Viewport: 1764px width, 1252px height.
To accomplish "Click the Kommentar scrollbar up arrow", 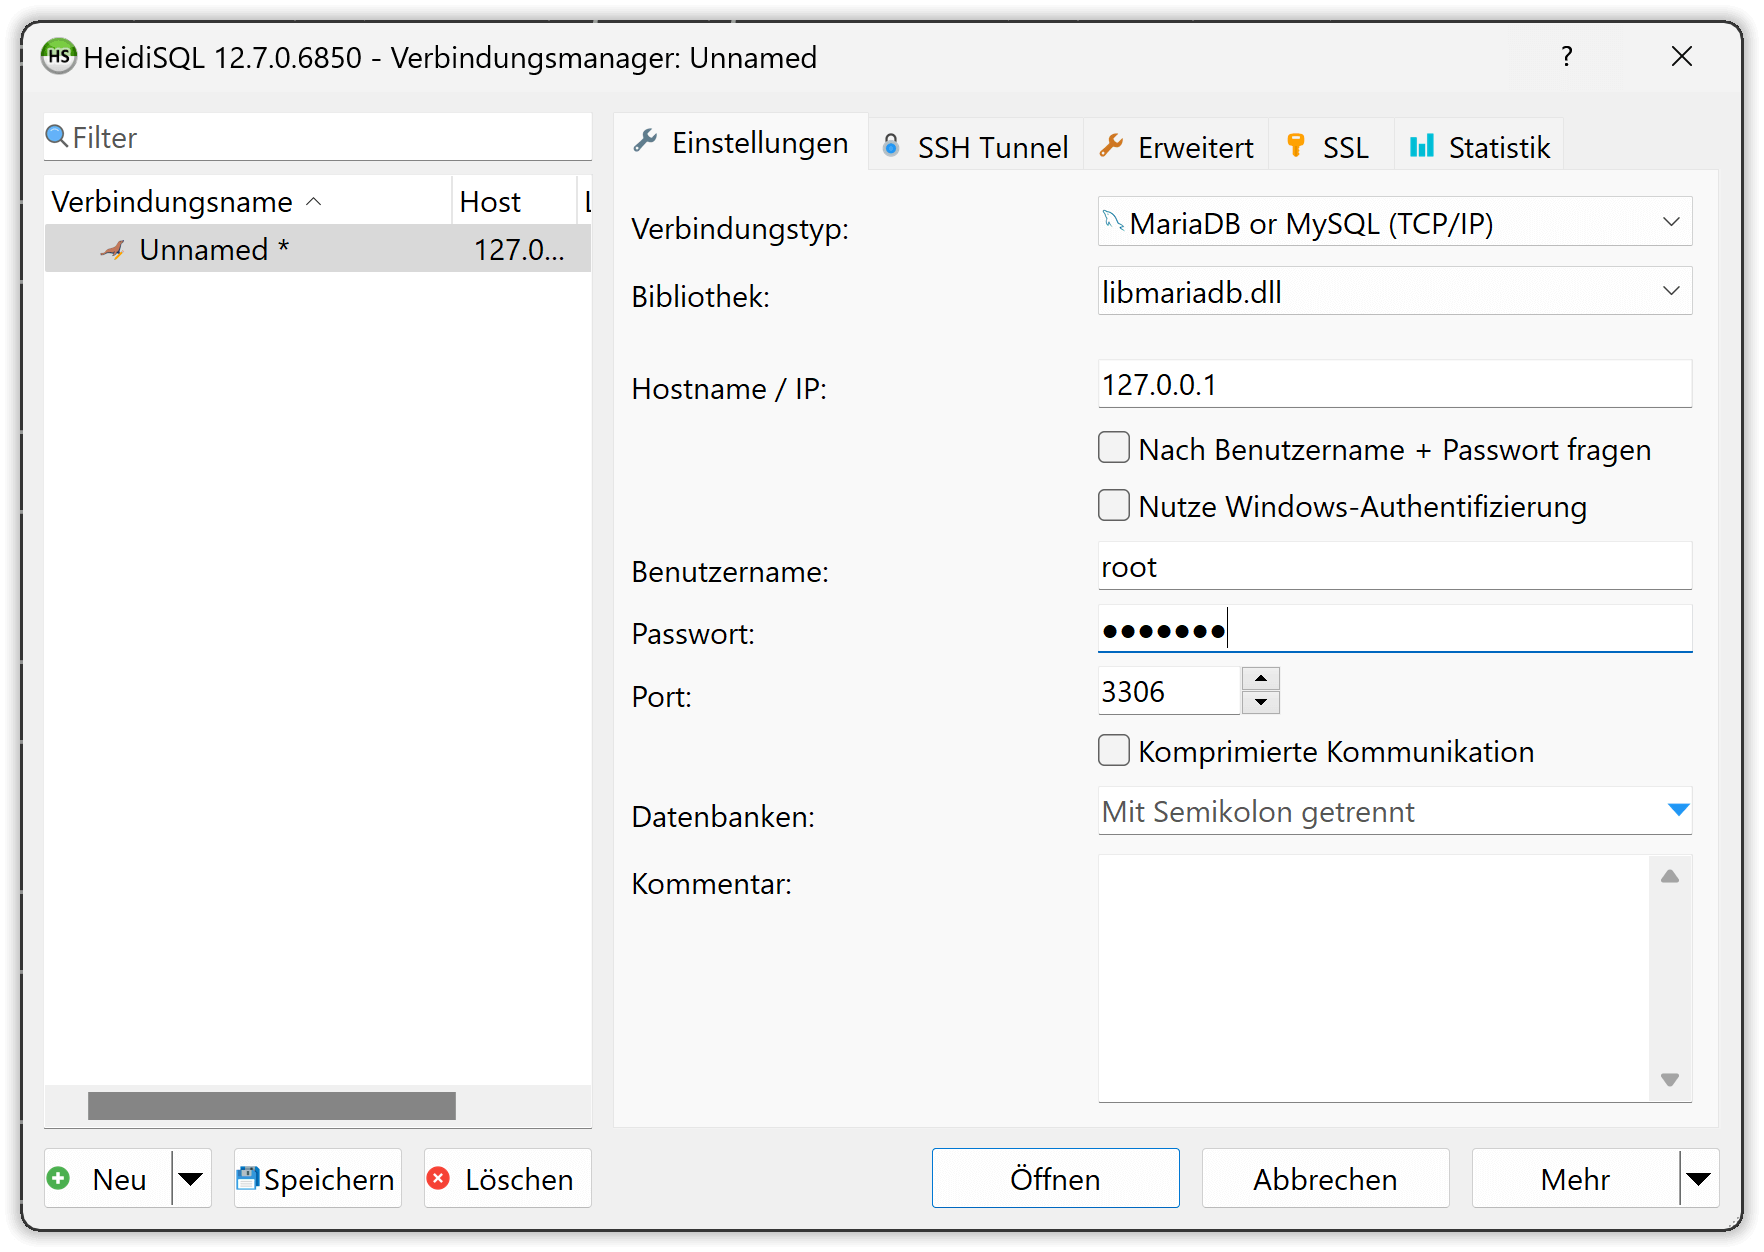I will pyautogui.click(x=1670, y=876).
